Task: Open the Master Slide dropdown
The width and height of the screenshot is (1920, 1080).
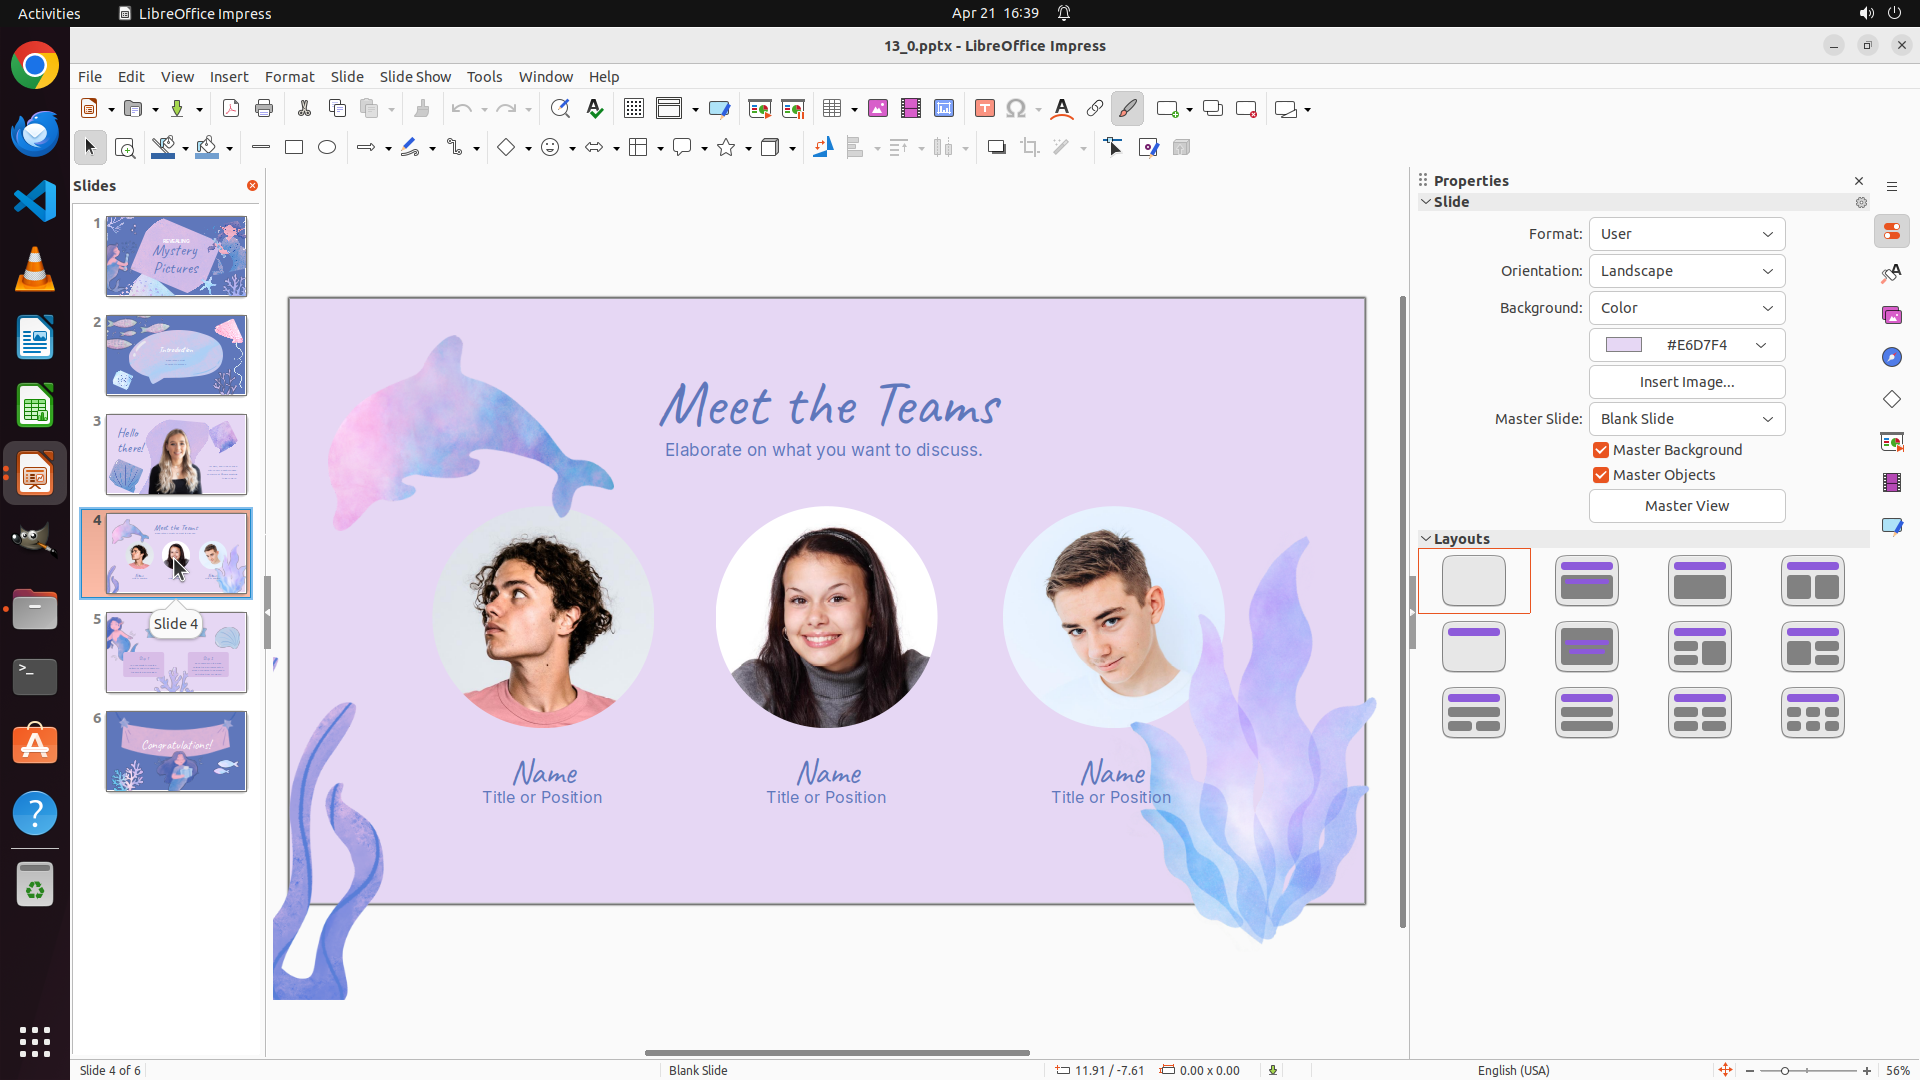Action: (x=1686, y=419)
